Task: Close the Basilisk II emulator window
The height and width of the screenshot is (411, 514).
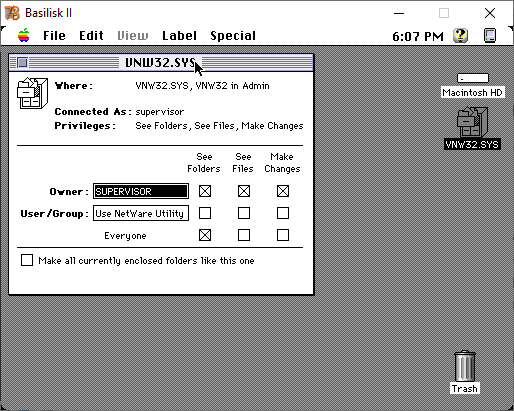Action: pos(490,13)
